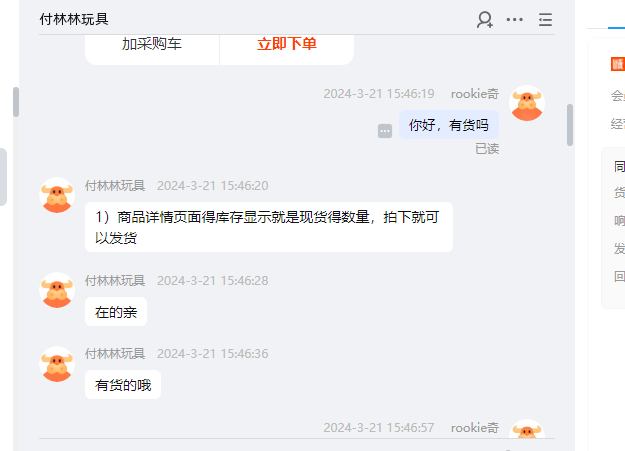Image resolution: width=625 pixels, height=451 pixels.
Task: Click the red 立即下单 button
Action: pyautogui.click(x=287, y=44)
